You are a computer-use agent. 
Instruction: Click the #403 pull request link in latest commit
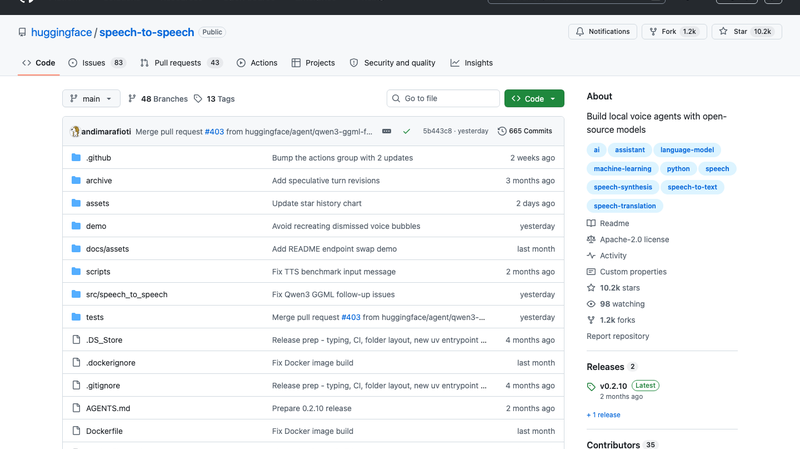(214, 131)
